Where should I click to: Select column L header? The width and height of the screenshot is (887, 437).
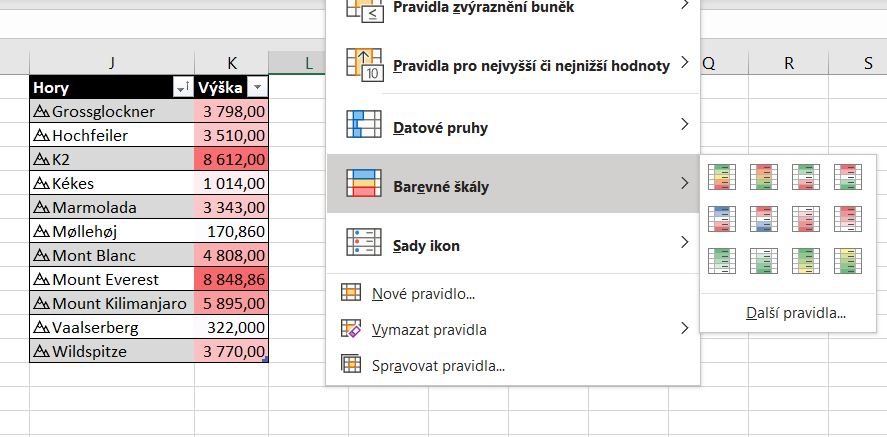[x=309, y=63]
